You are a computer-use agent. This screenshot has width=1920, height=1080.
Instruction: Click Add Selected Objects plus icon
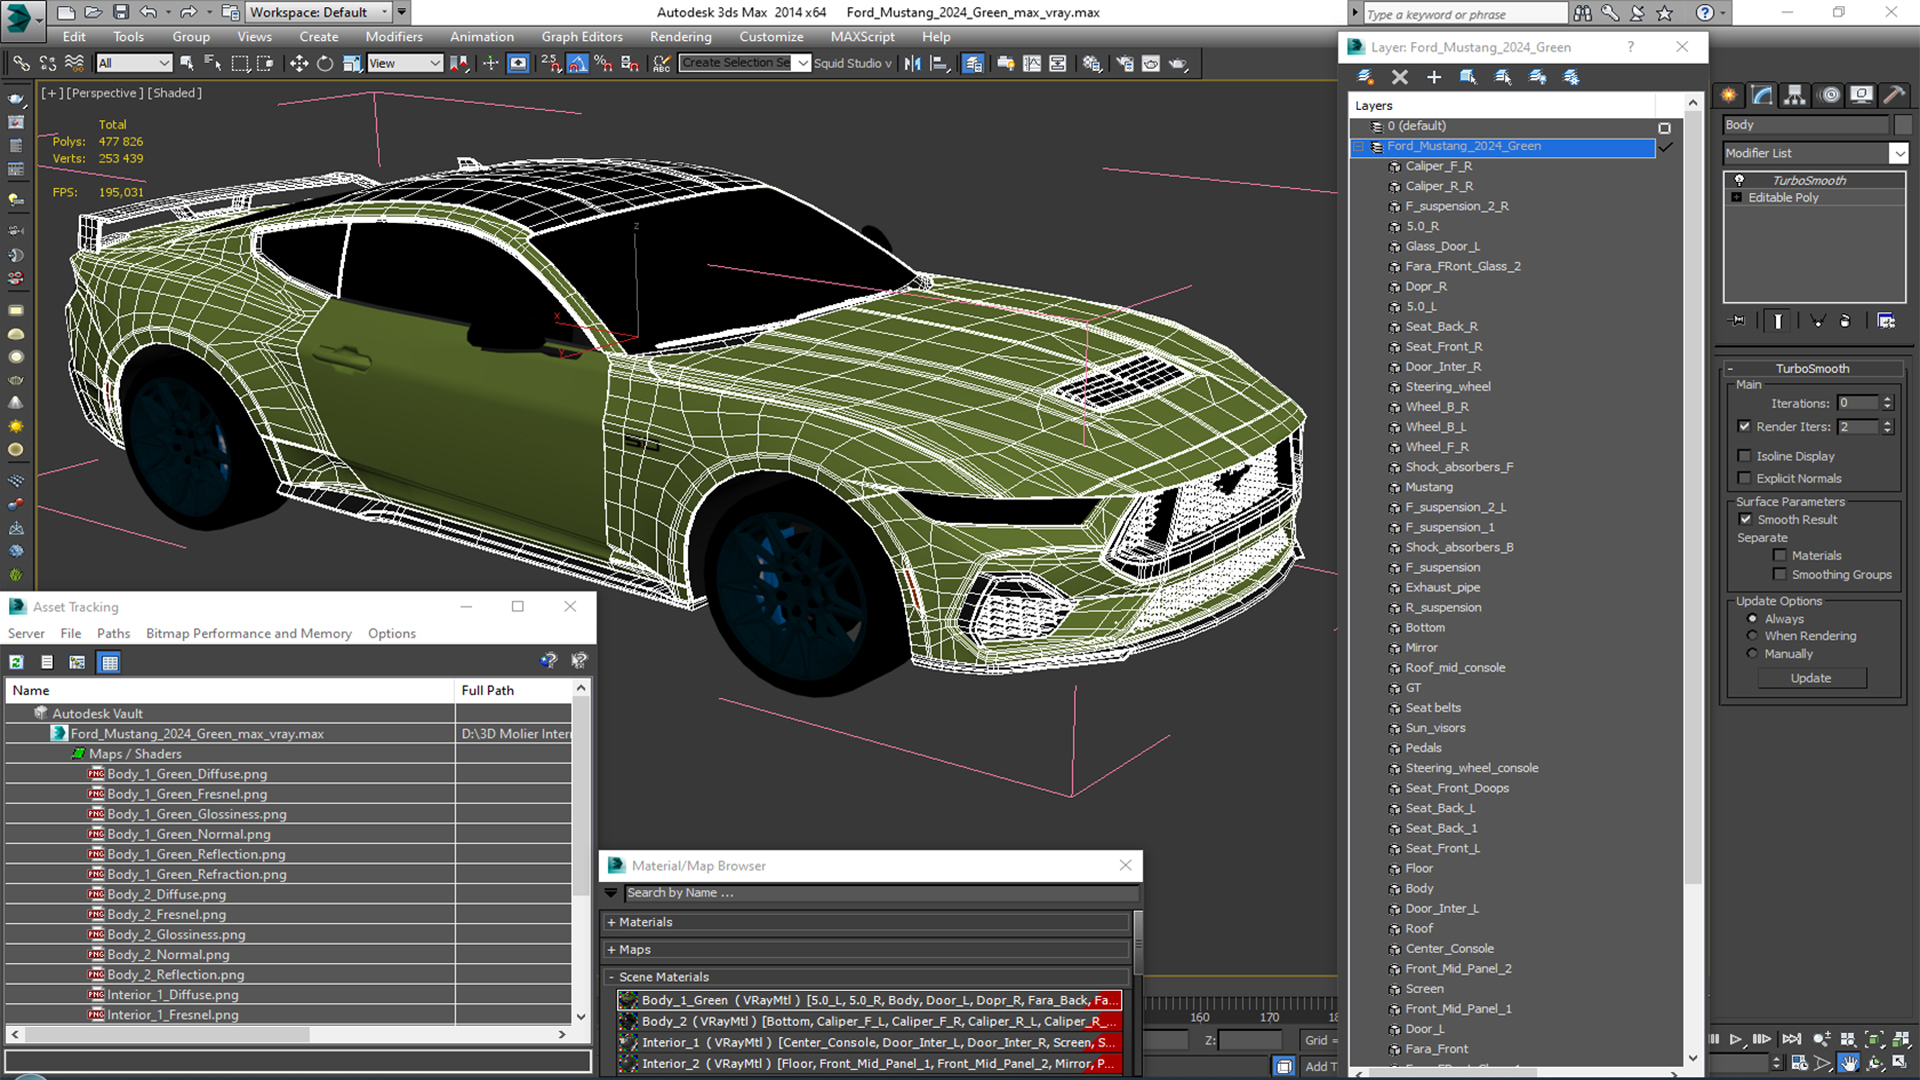coord(1433,77)
